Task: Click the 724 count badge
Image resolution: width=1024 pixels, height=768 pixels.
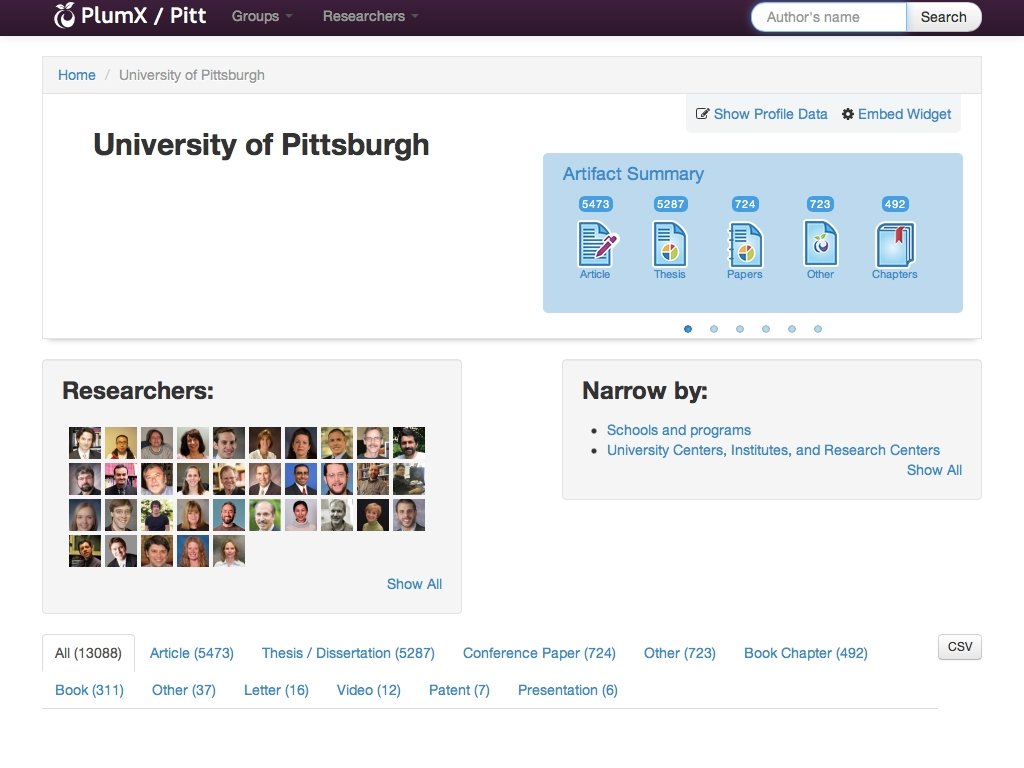Action: pyautogui.click(x=744, y=204)
